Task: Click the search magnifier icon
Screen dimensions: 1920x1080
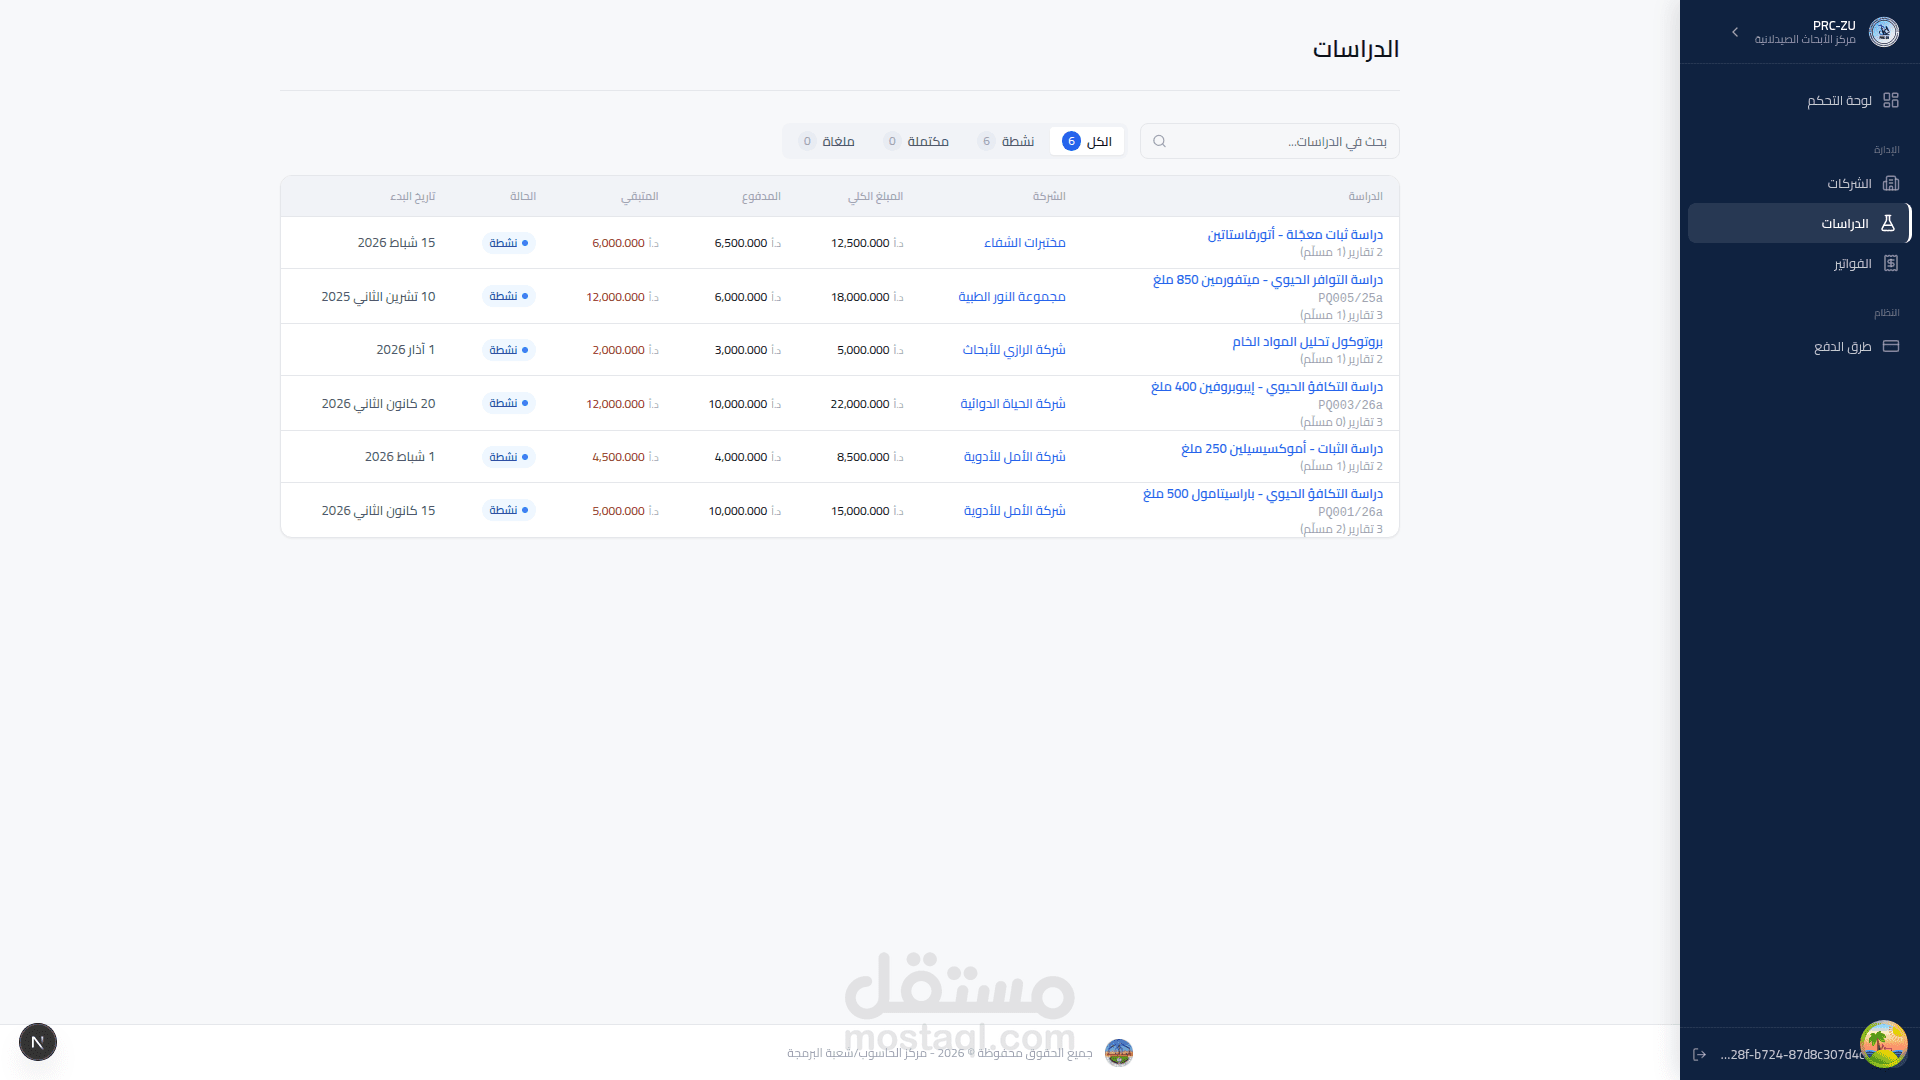Action: 1159,141
